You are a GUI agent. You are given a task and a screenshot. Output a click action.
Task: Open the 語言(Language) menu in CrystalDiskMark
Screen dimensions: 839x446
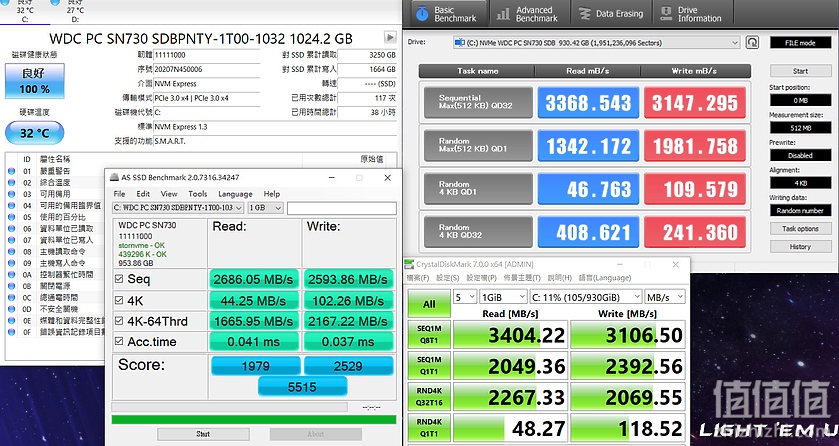coord(605,278)
